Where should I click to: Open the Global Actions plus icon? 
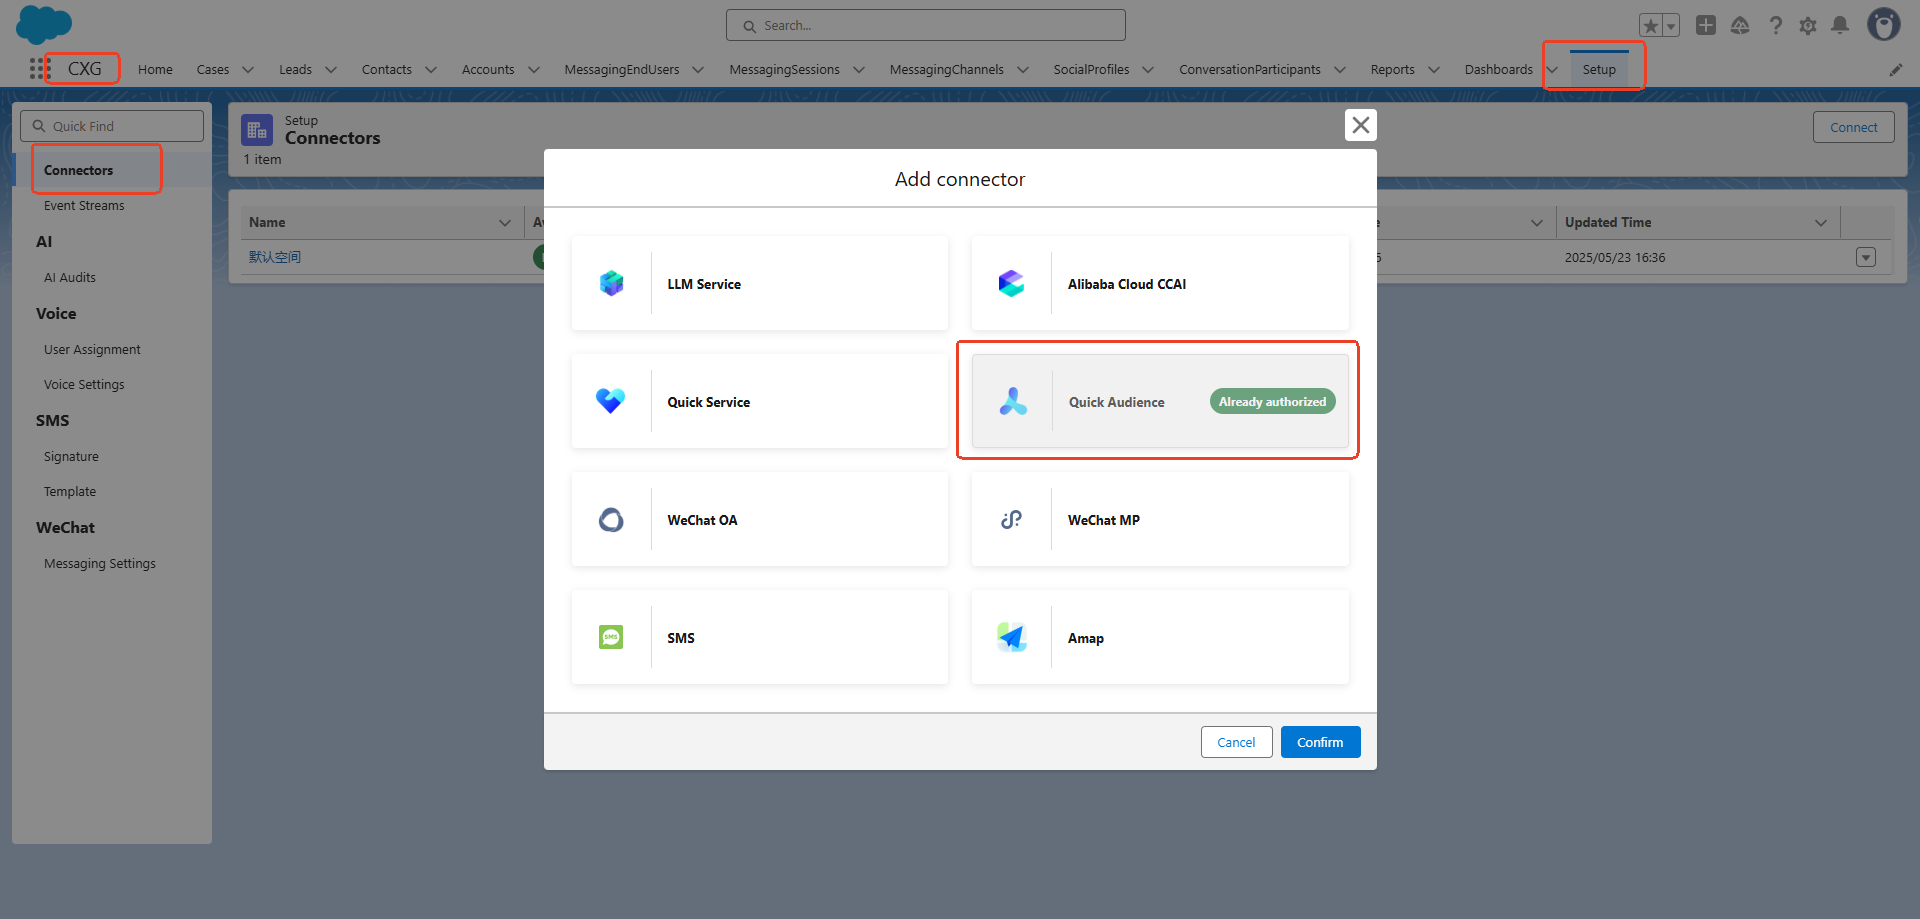1706,25
